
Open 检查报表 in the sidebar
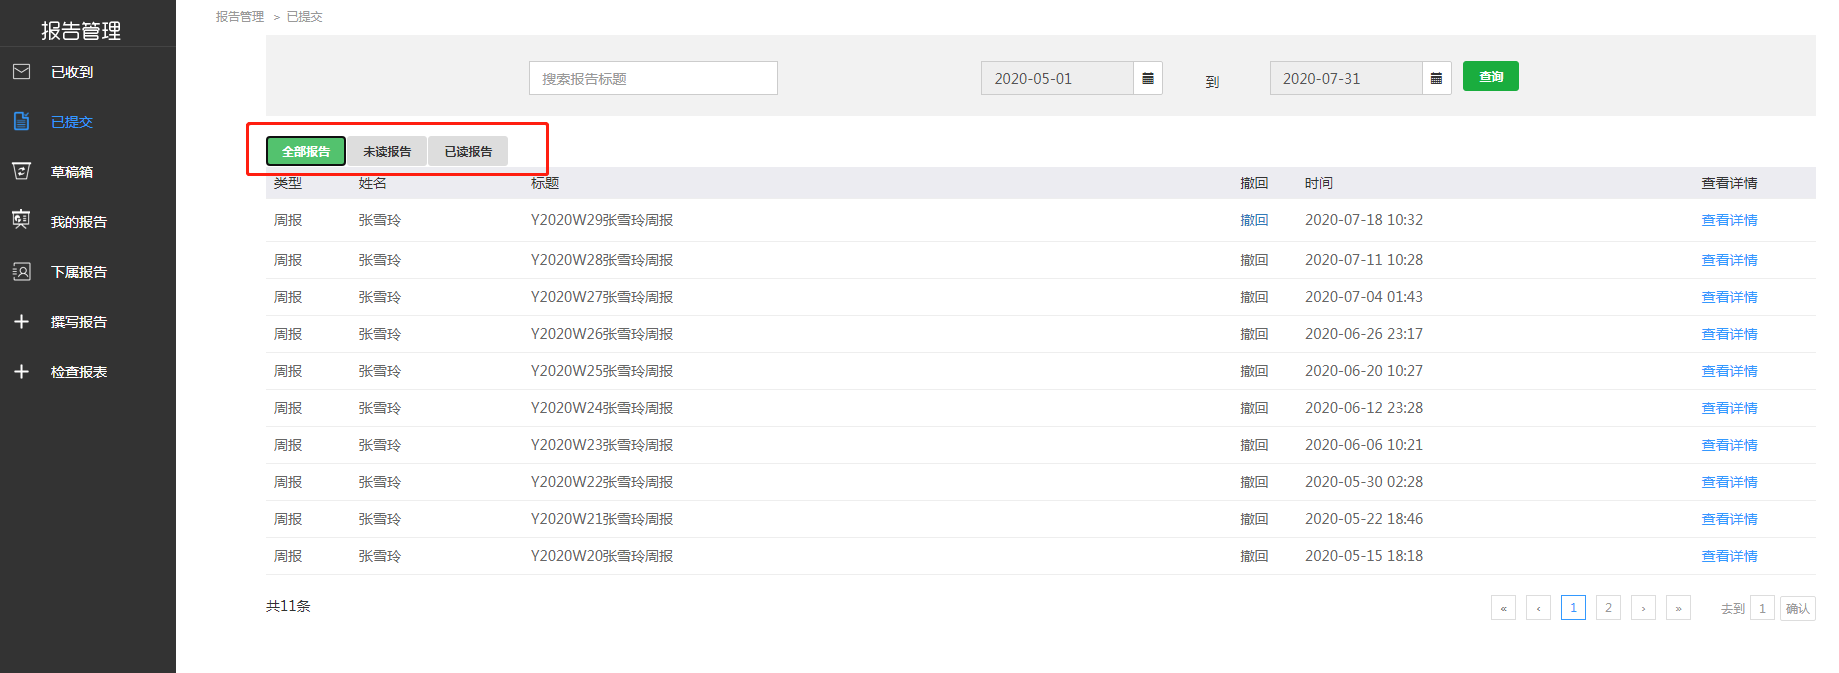coord(79,372)
